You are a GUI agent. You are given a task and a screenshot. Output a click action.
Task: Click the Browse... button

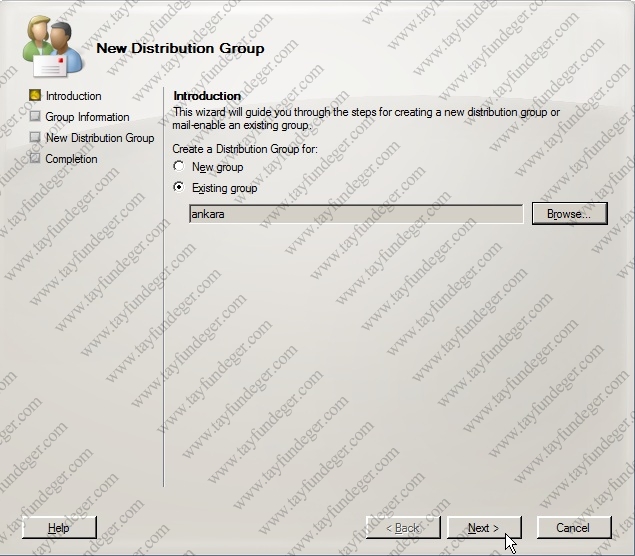point(569,213)
